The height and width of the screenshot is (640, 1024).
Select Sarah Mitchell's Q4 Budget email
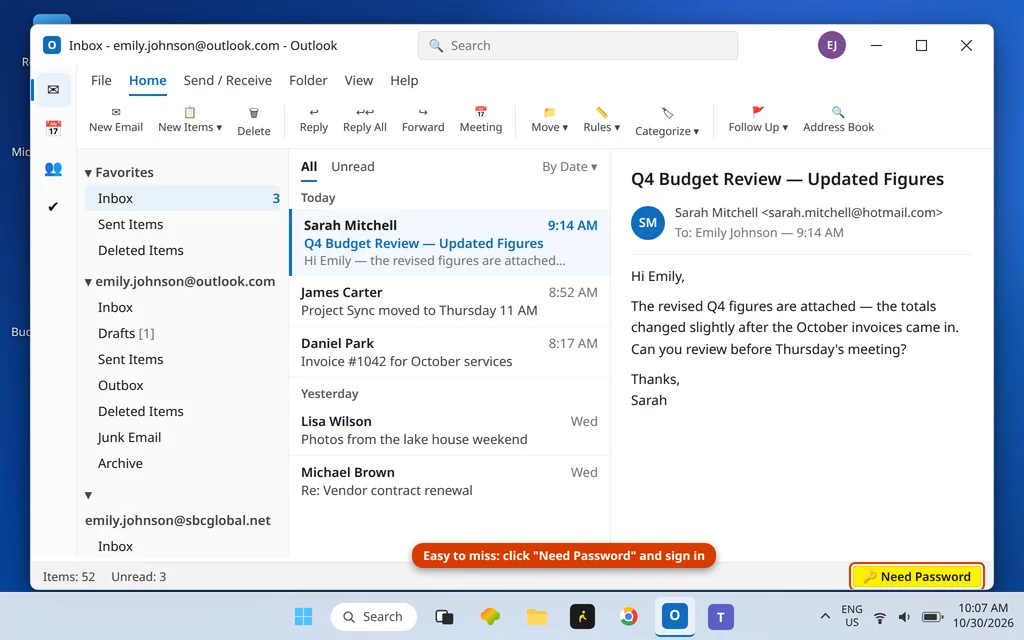[449, 242]
